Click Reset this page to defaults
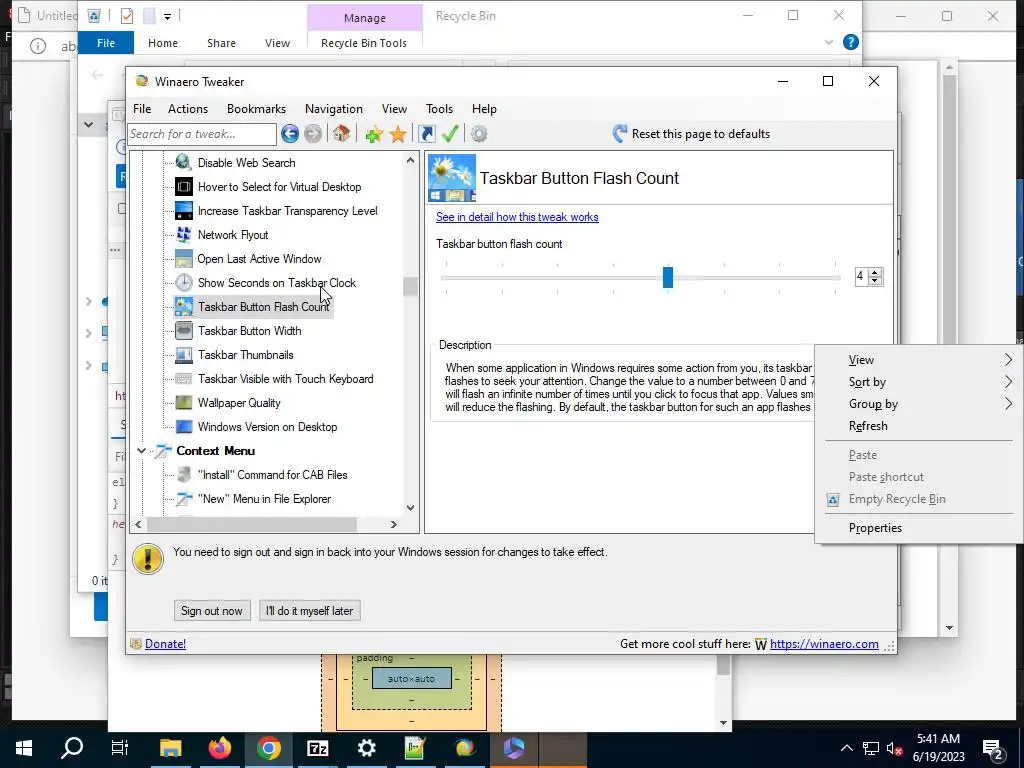This screenshot has height=768, width=1024. click(691, 134)
